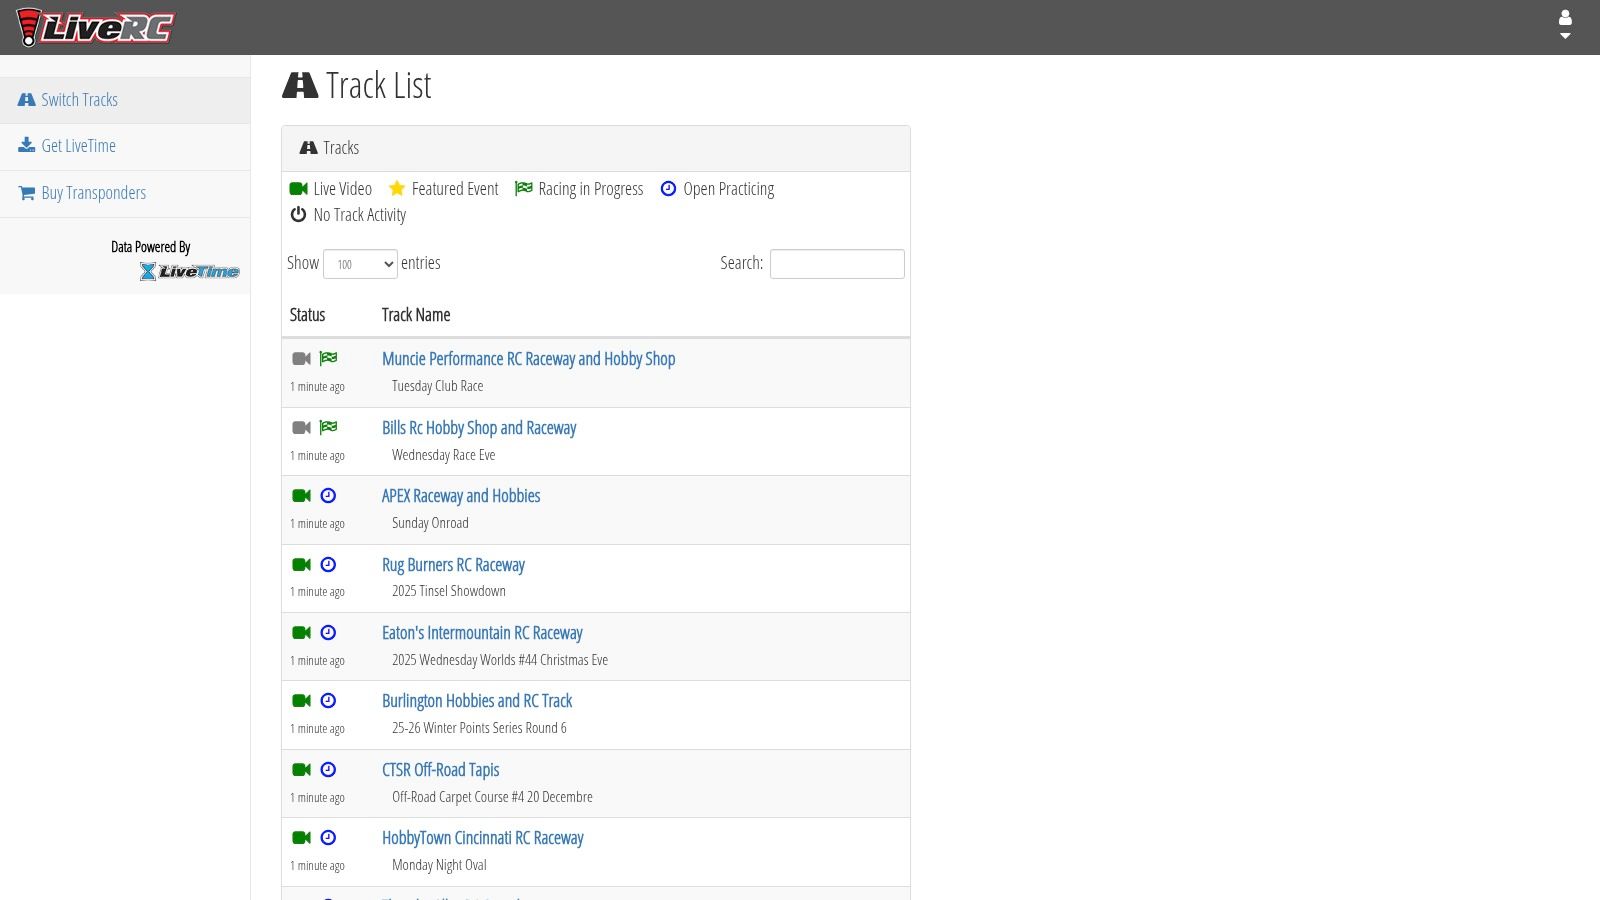The image size is (1600, 900).
Task: Open the Eaton's Intermountain RC Raceway link
Action: tap(482, 633)
